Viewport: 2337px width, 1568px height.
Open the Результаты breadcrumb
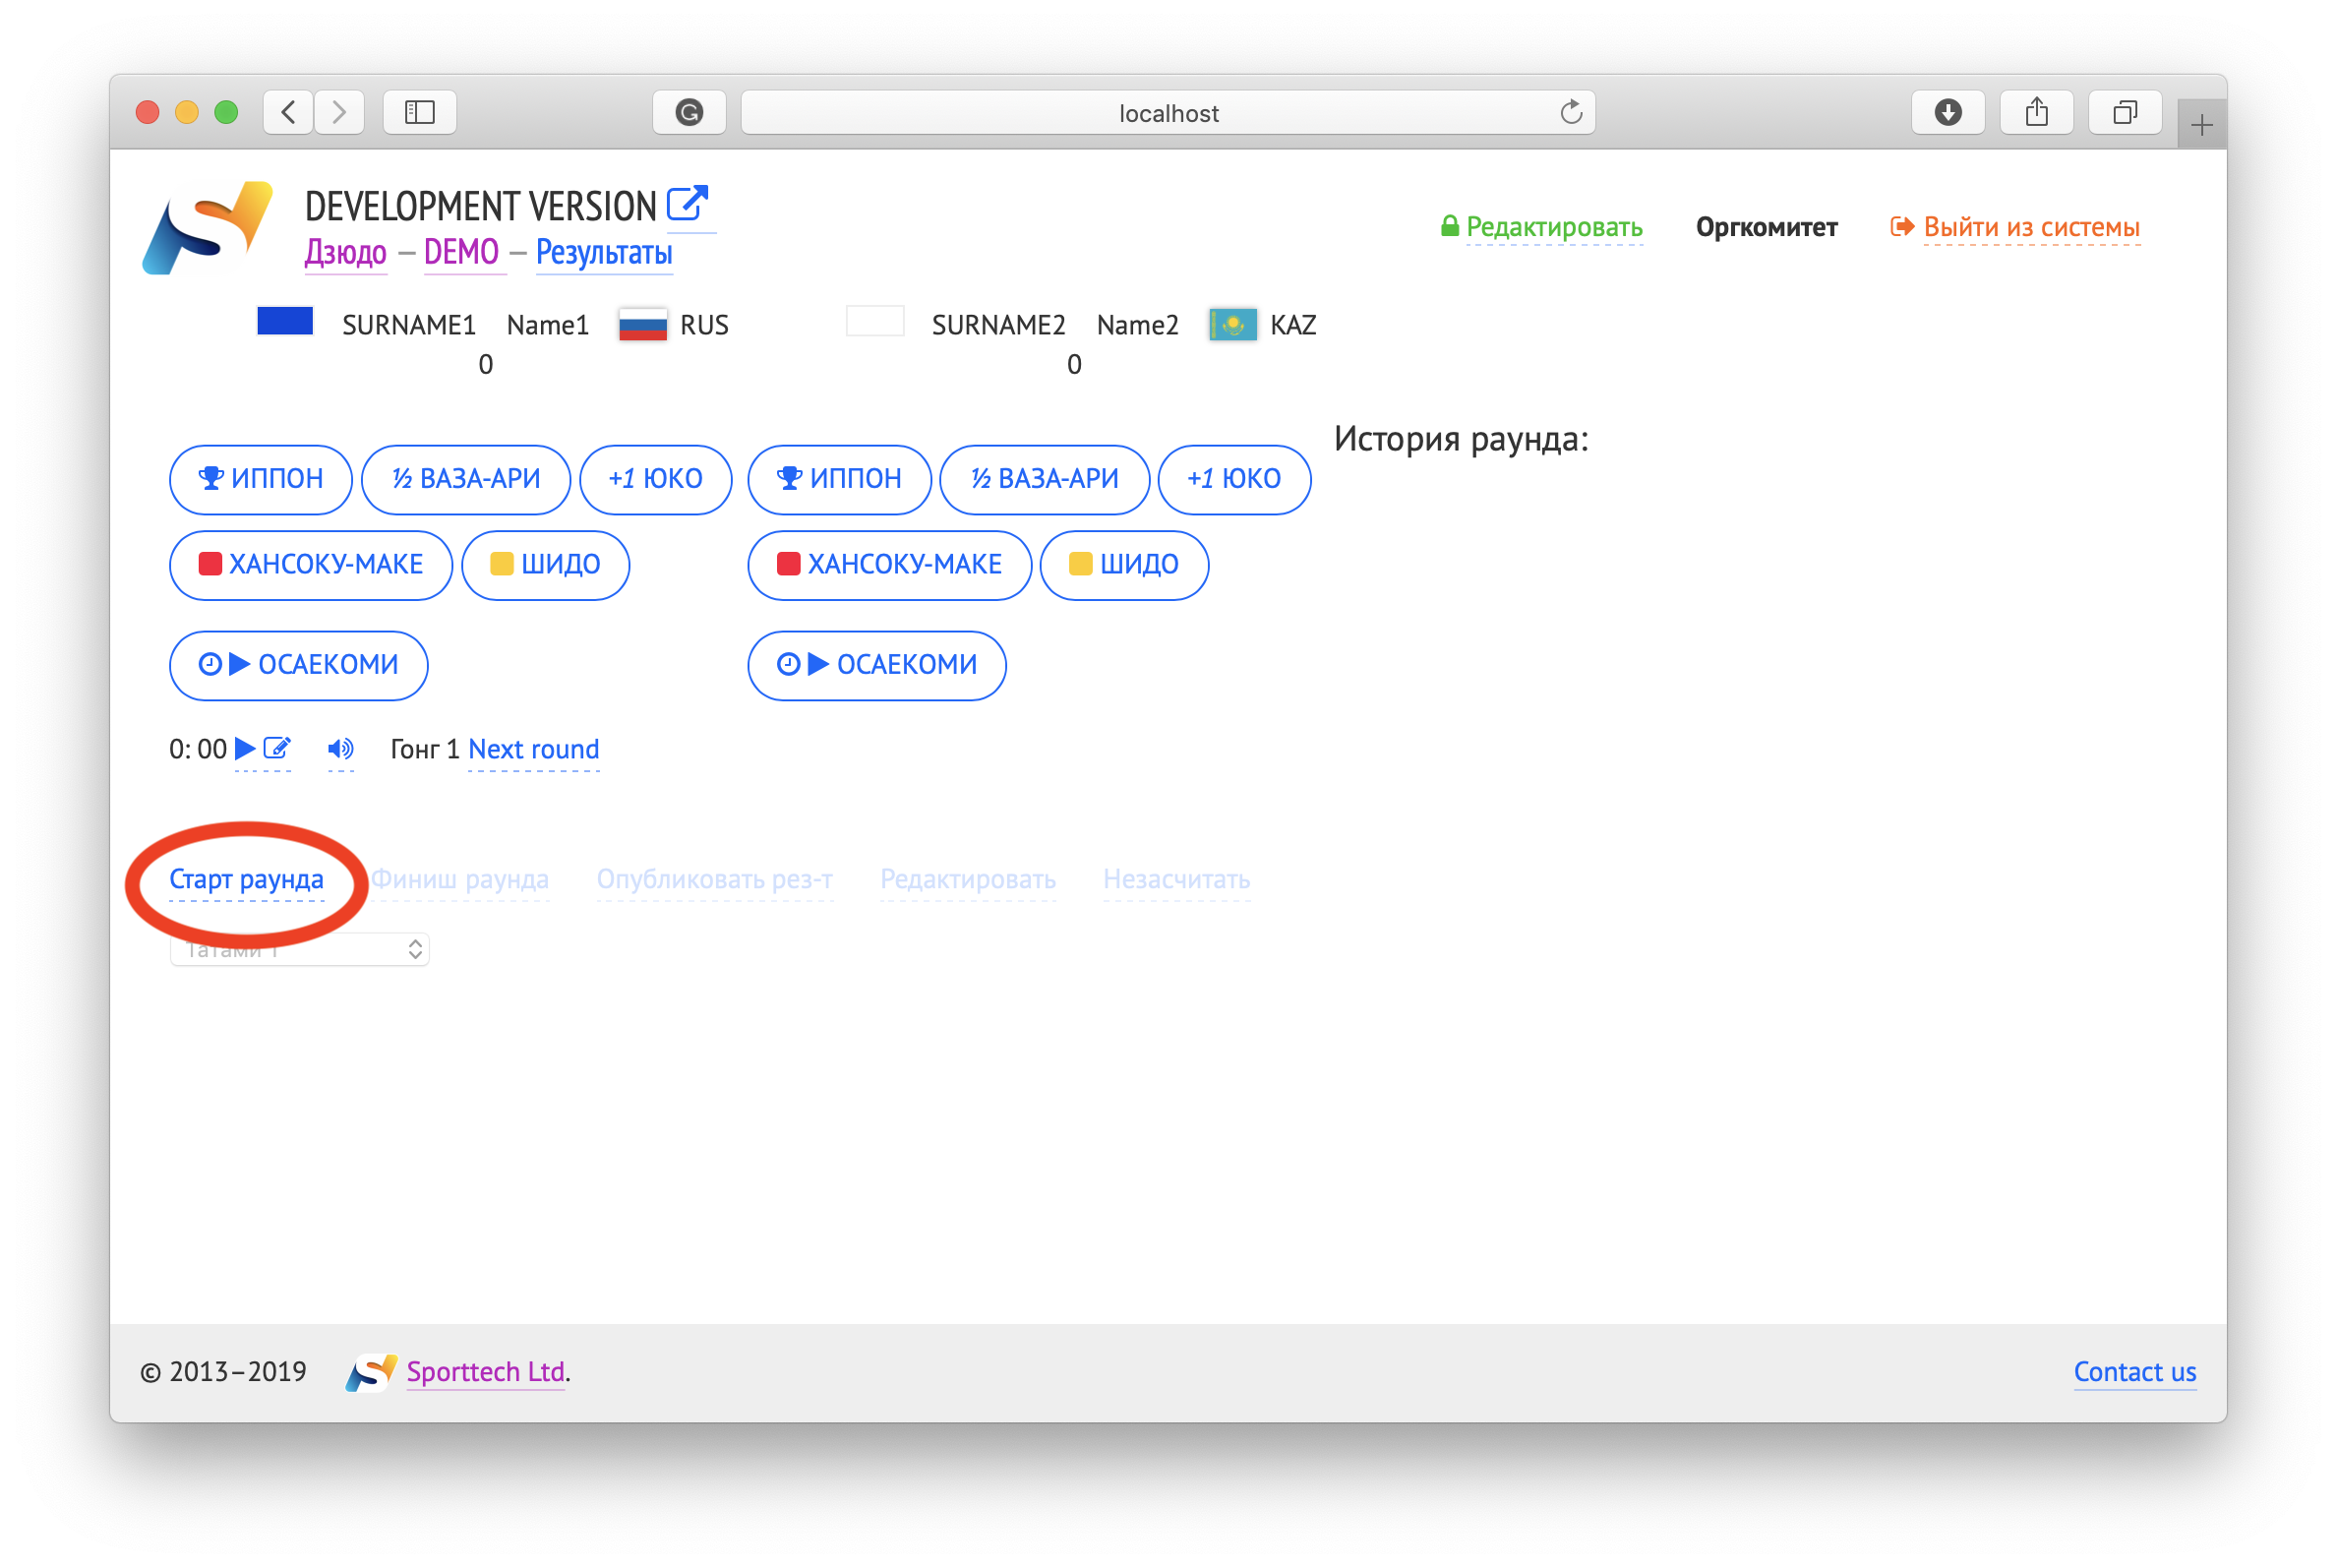tap(603, 253)
